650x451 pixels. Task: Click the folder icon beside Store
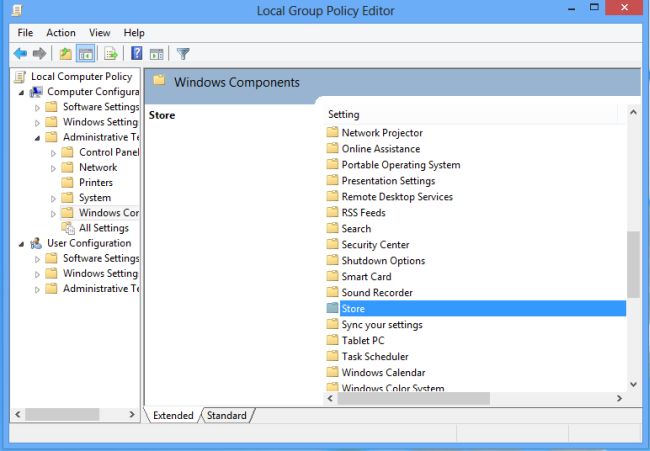332,308
